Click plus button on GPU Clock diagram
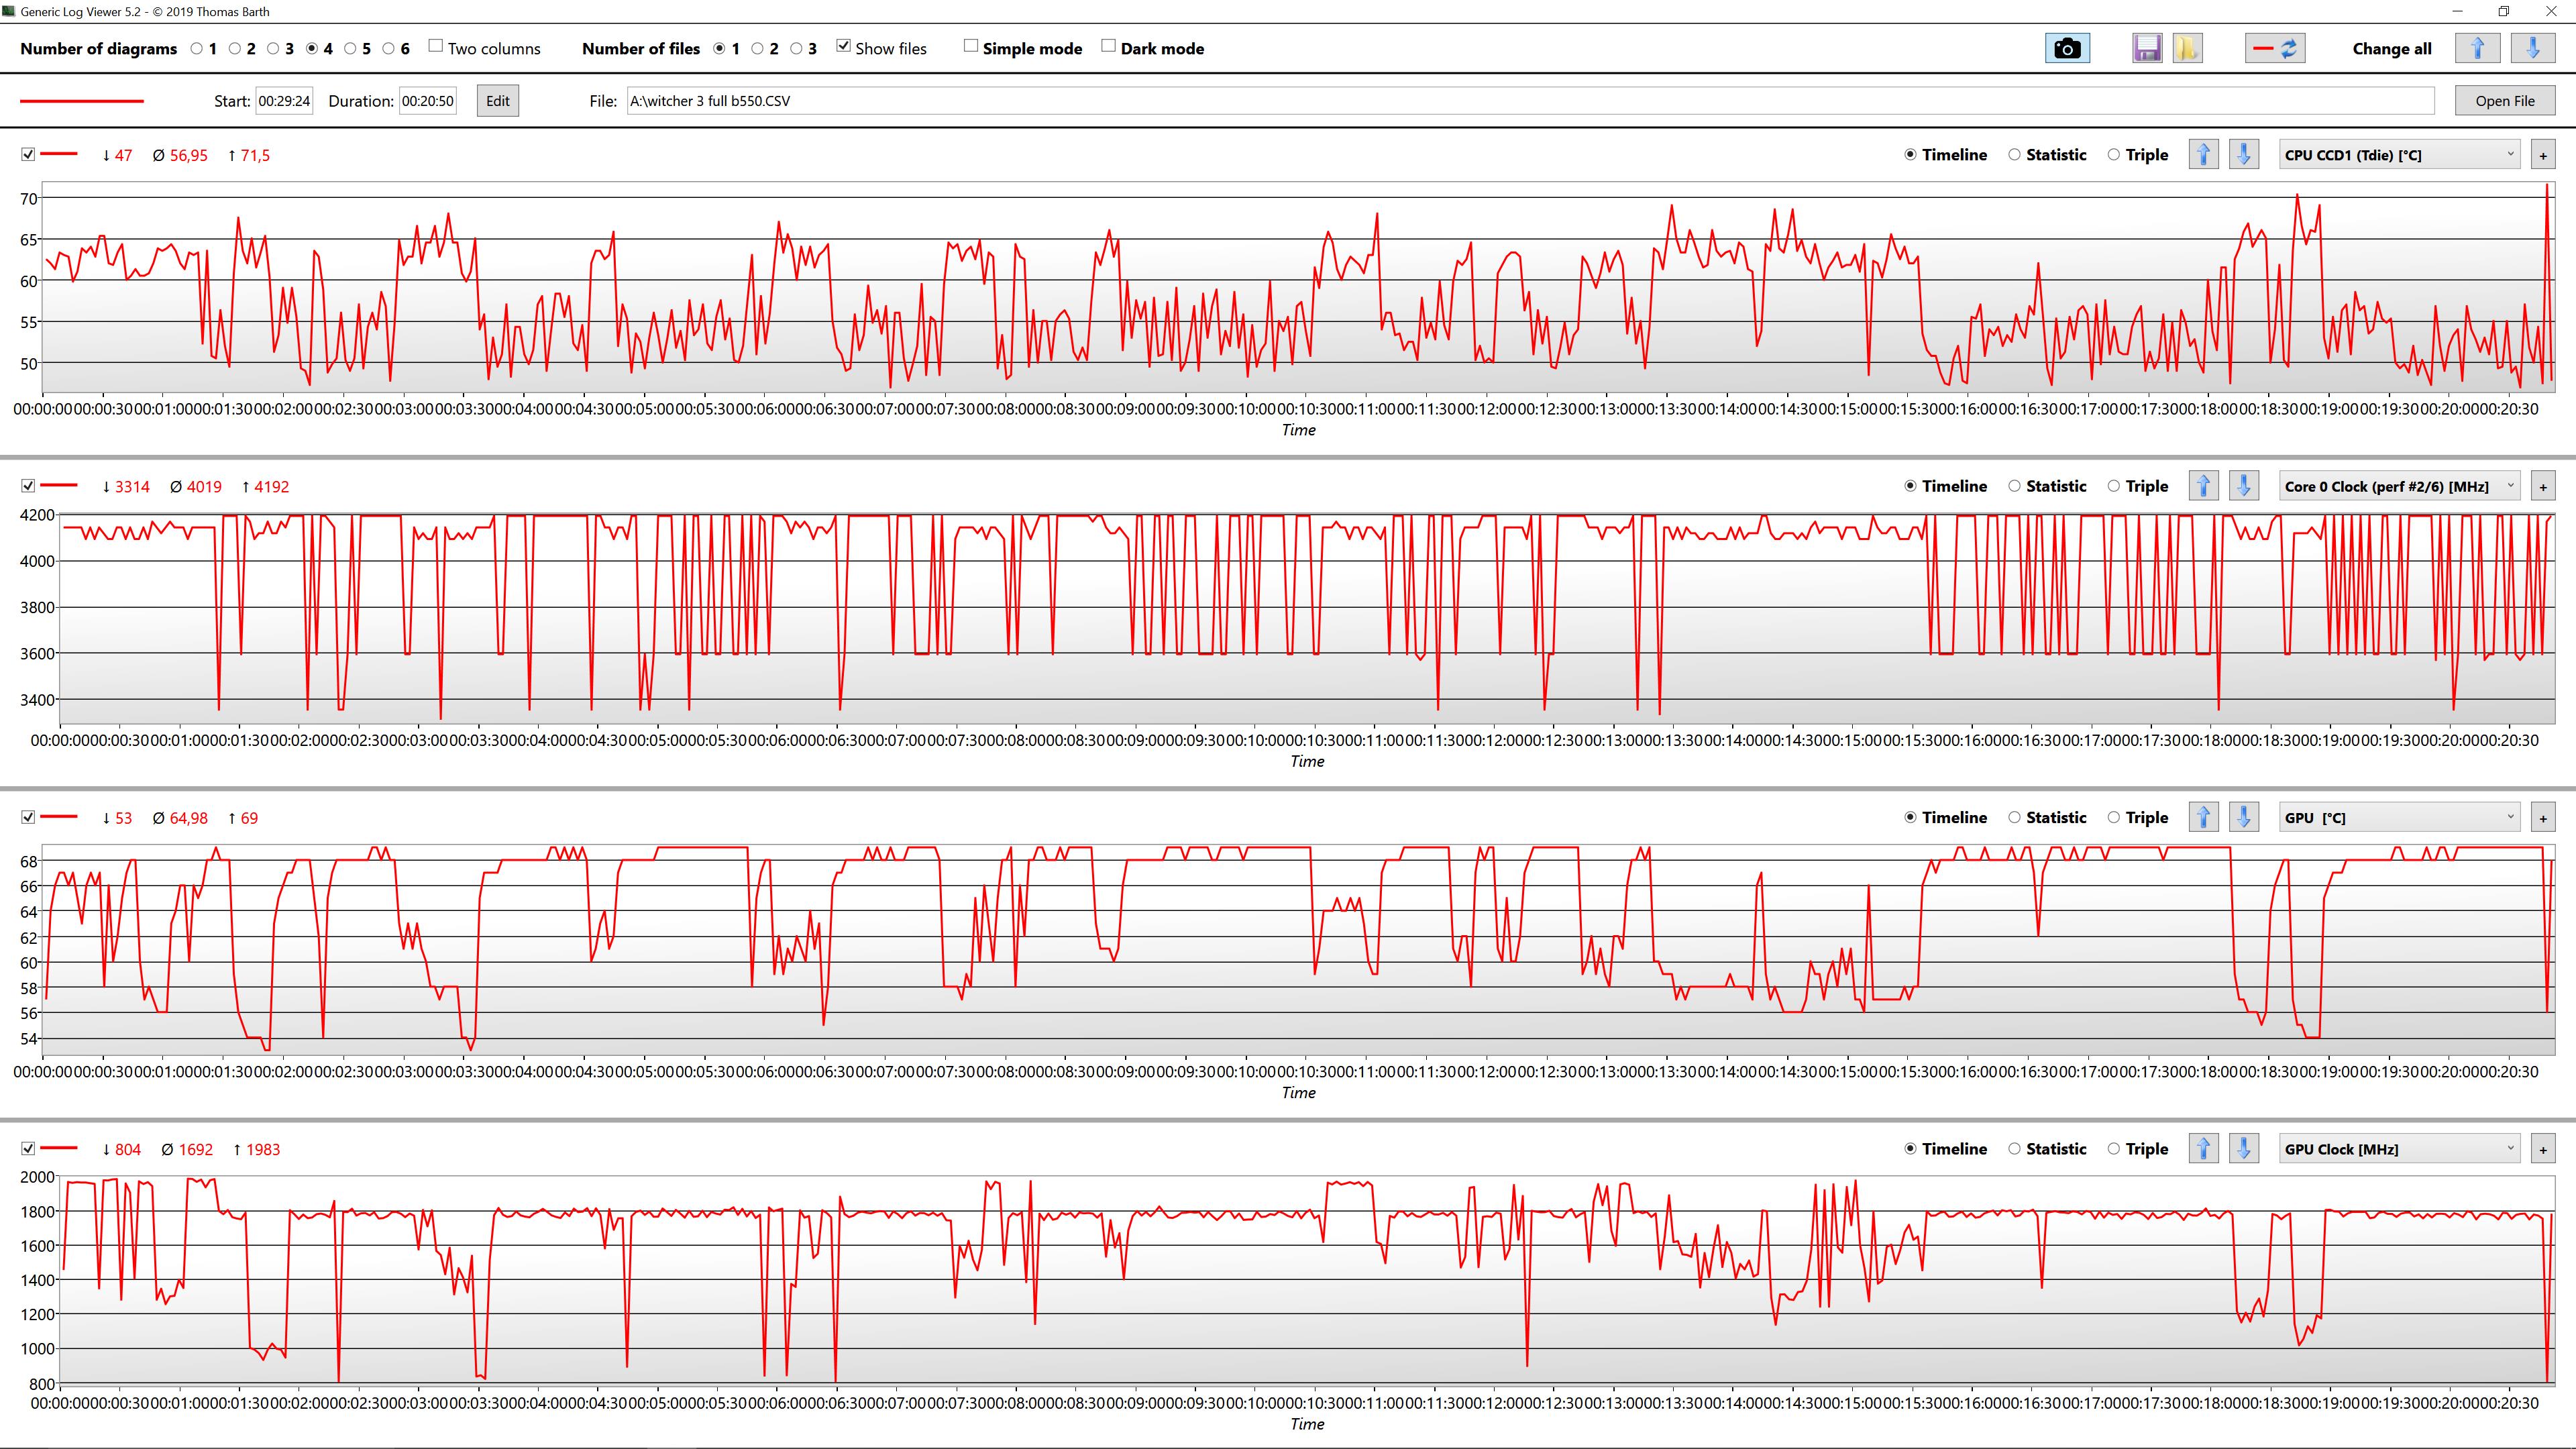 [2543, 1149]
